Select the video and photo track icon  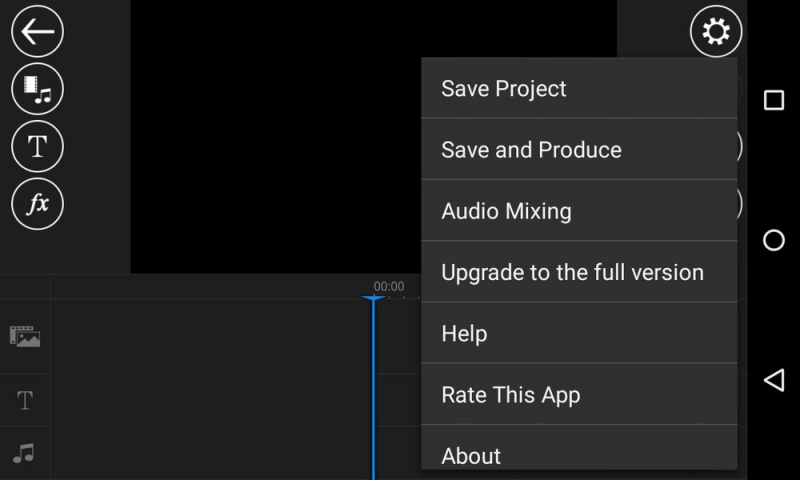[25, 337]
